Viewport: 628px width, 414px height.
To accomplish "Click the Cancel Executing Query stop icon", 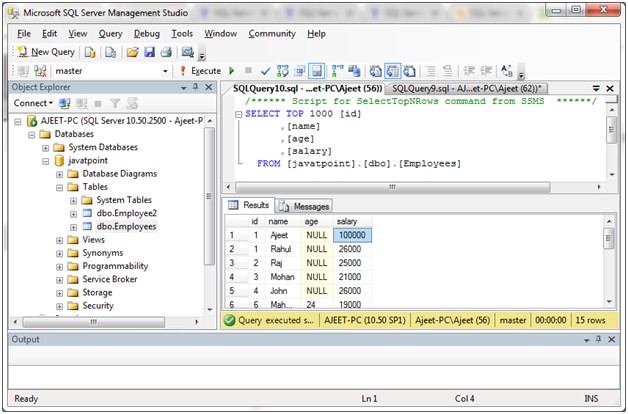I will click(248, 70).
